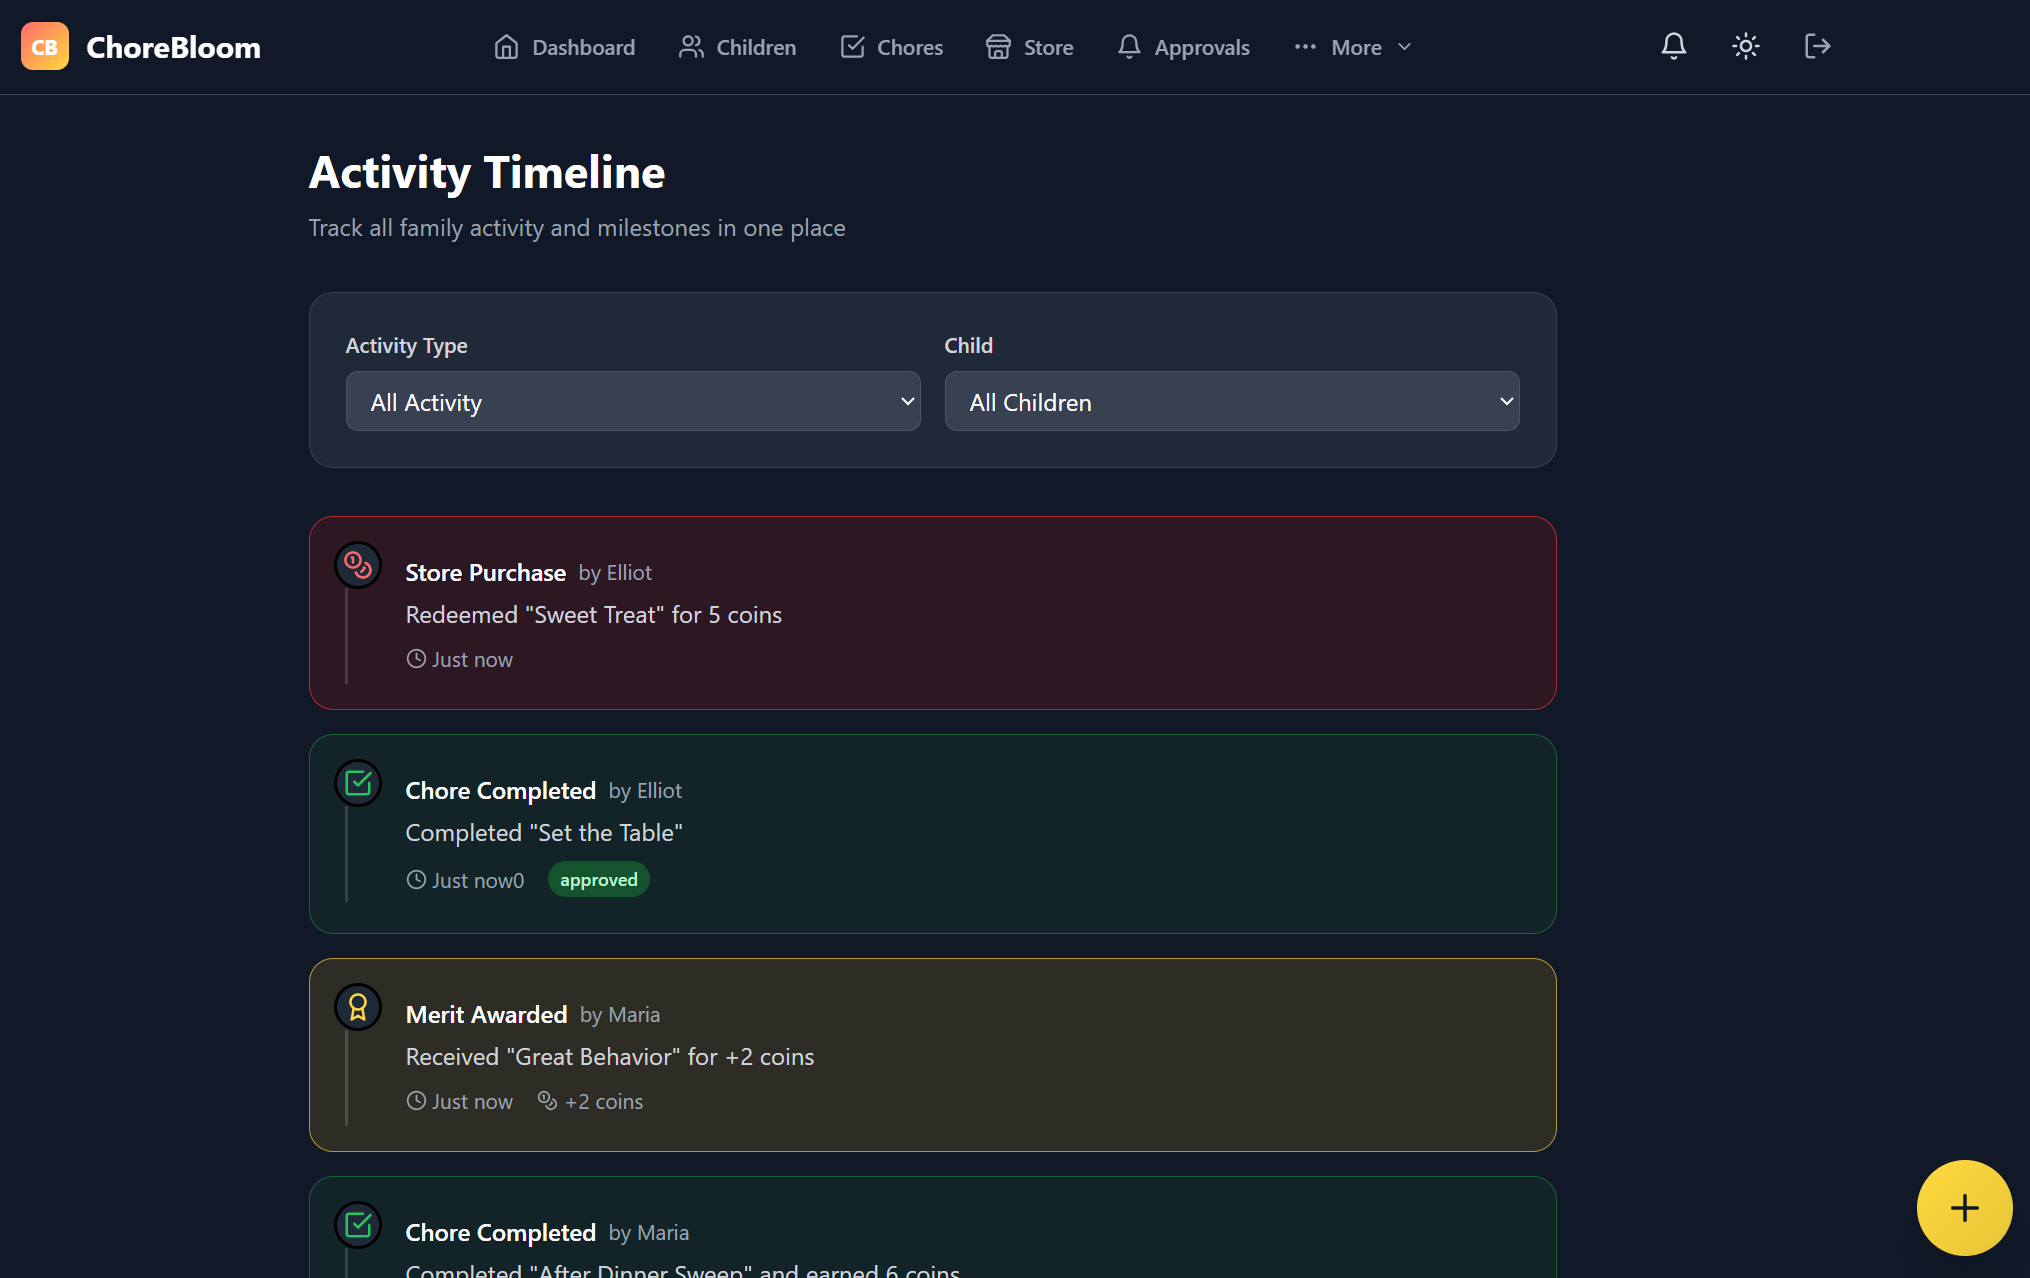The height and width of the screenshot is (1278, 2030).
Task: Open the notifications bell icon
Action: [1673, 46]
